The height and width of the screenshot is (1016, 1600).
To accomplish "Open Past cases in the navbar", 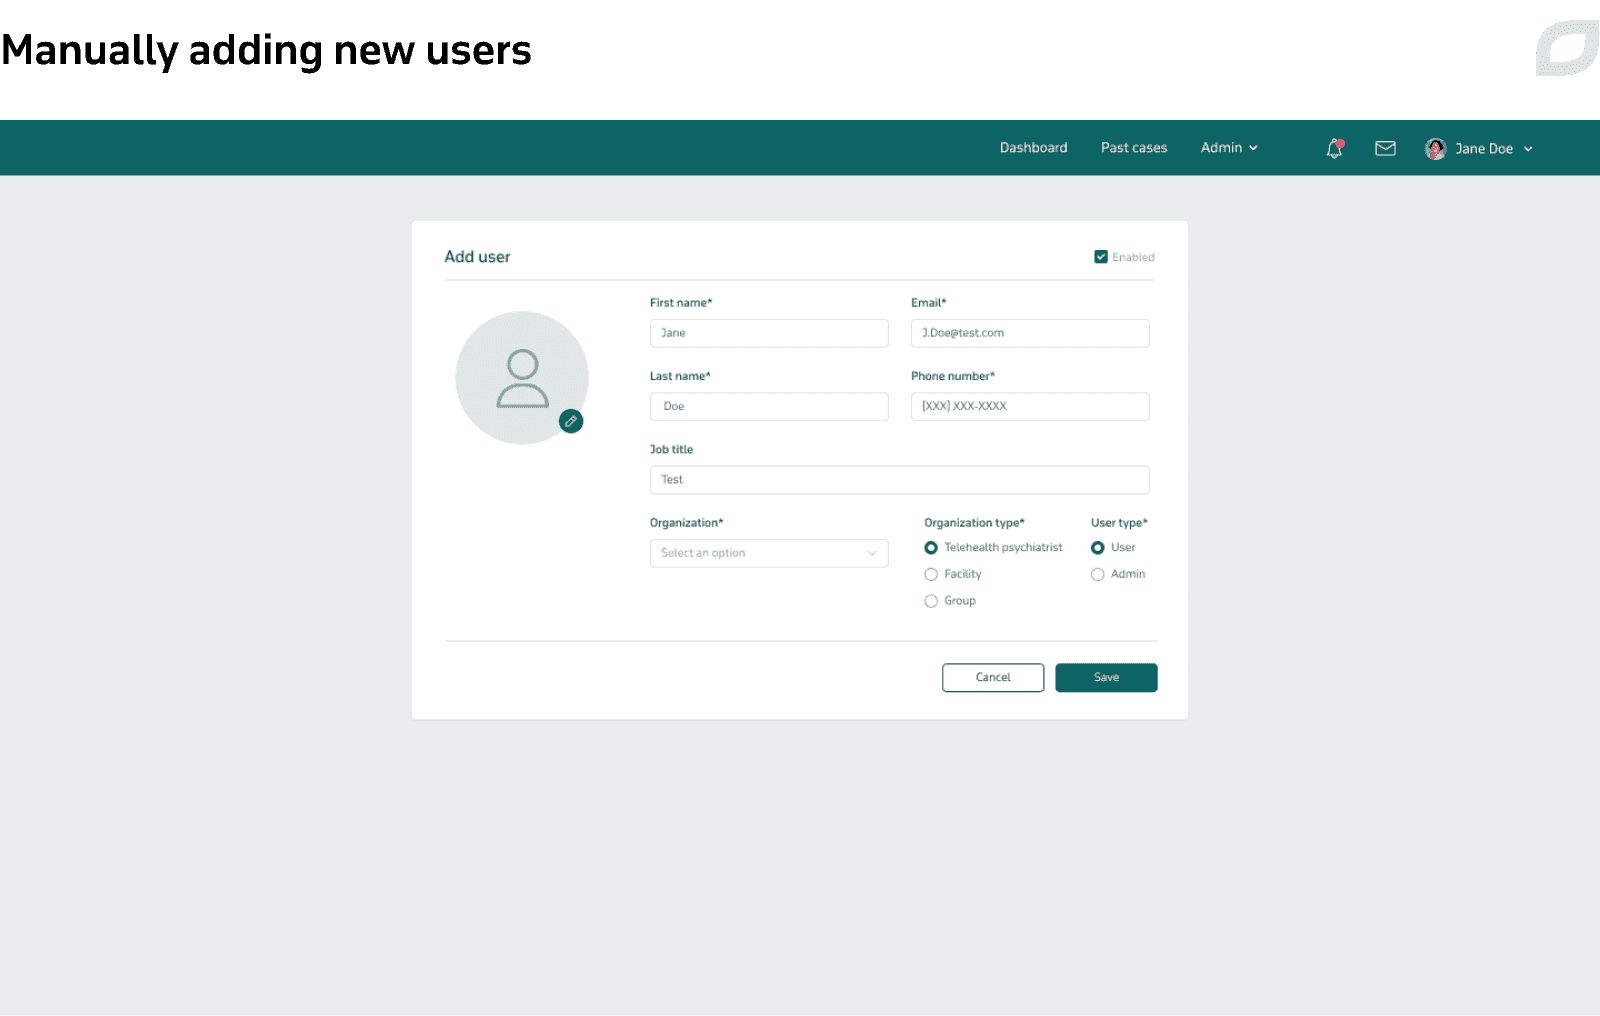I will (x=1134, y=147).
